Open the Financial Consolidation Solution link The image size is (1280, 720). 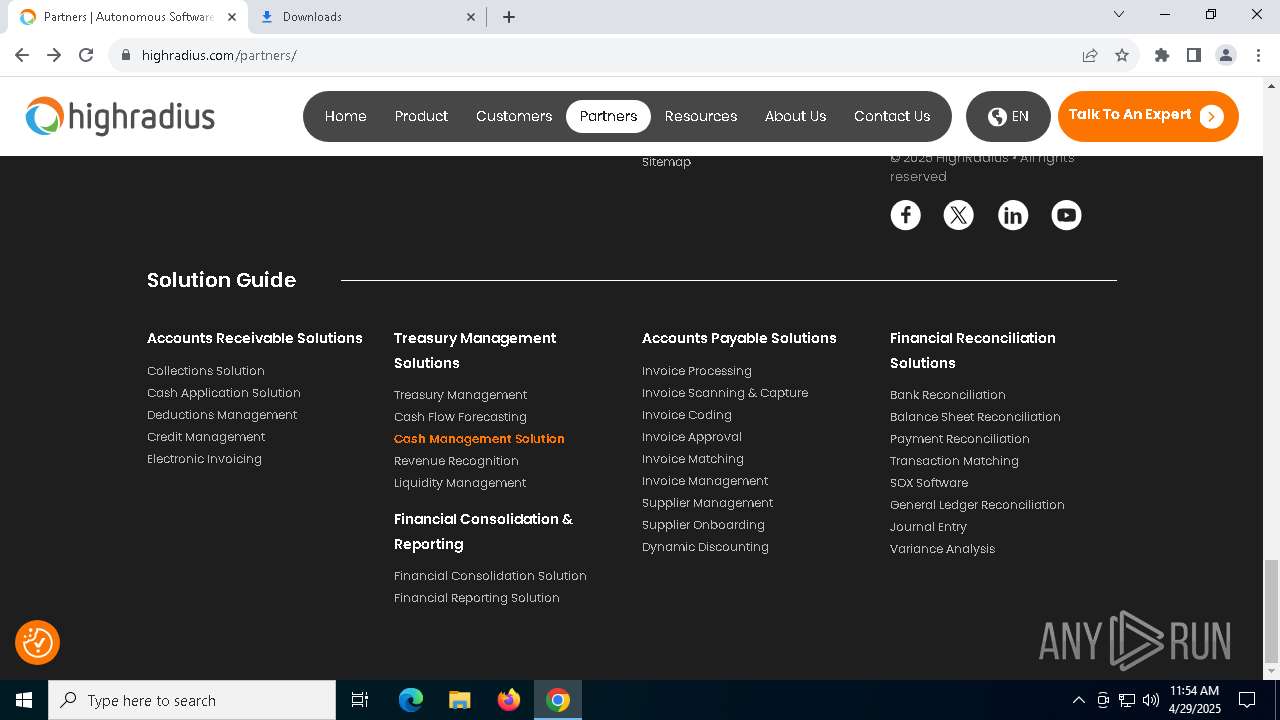[x=490, y=576]
